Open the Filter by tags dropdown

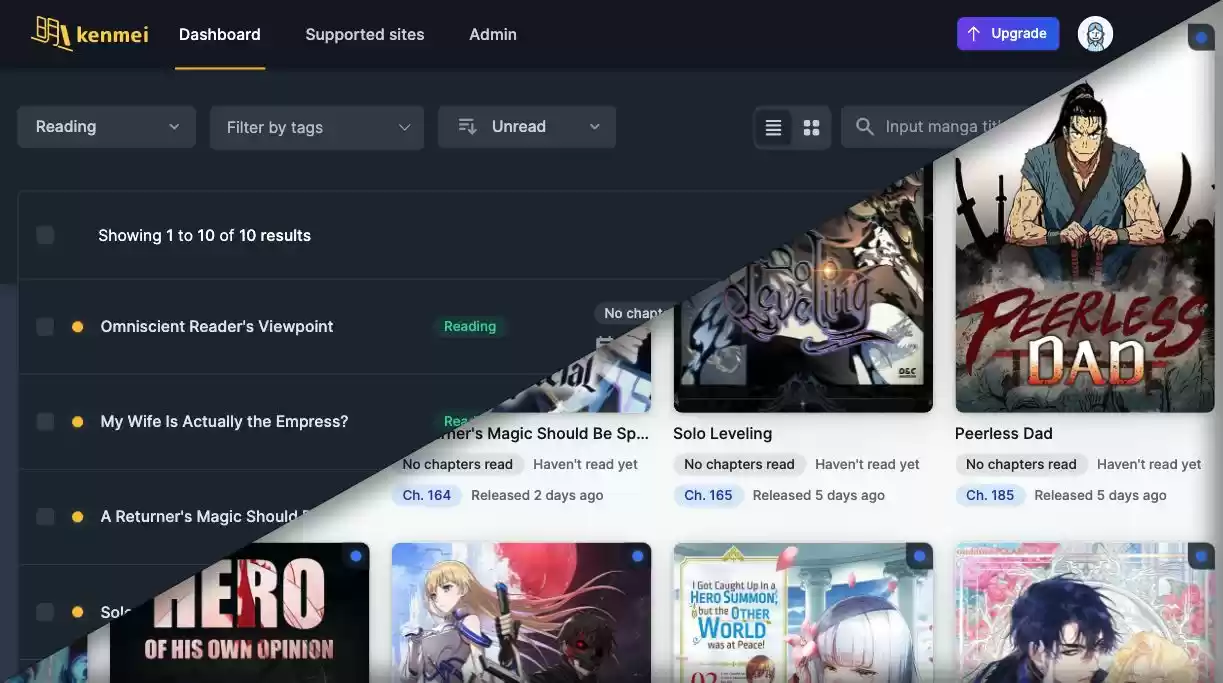(317, 127)
